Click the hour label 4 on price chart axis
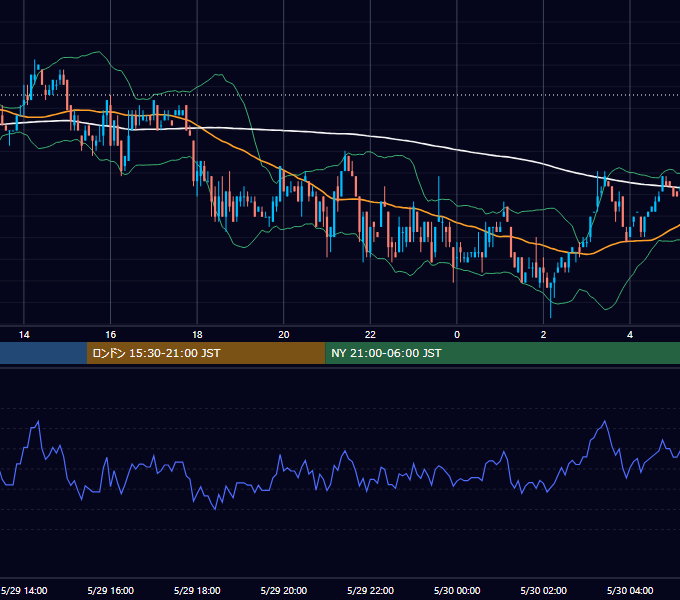The width and height of the screenshot is (680, 600). (x=630, y=335)
